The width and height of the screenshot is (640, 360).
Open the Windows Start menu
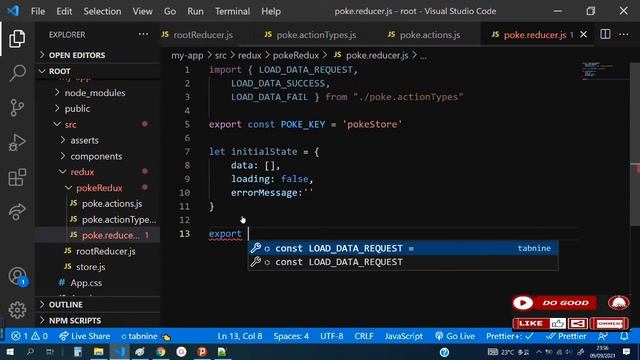[x=9, y=352]
